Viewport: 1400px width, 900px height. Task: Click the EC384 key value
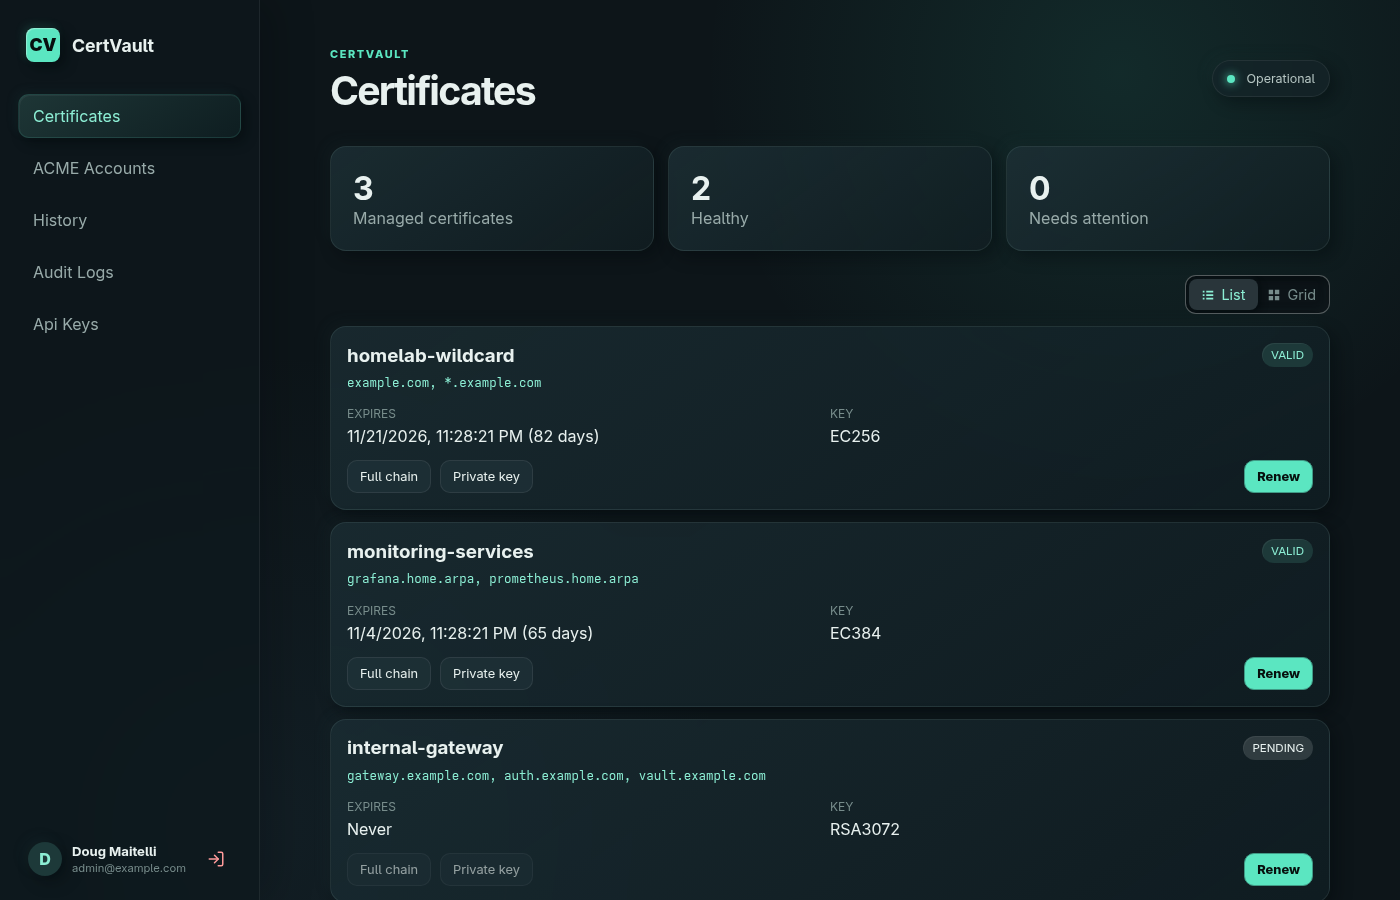pos(855,633)
